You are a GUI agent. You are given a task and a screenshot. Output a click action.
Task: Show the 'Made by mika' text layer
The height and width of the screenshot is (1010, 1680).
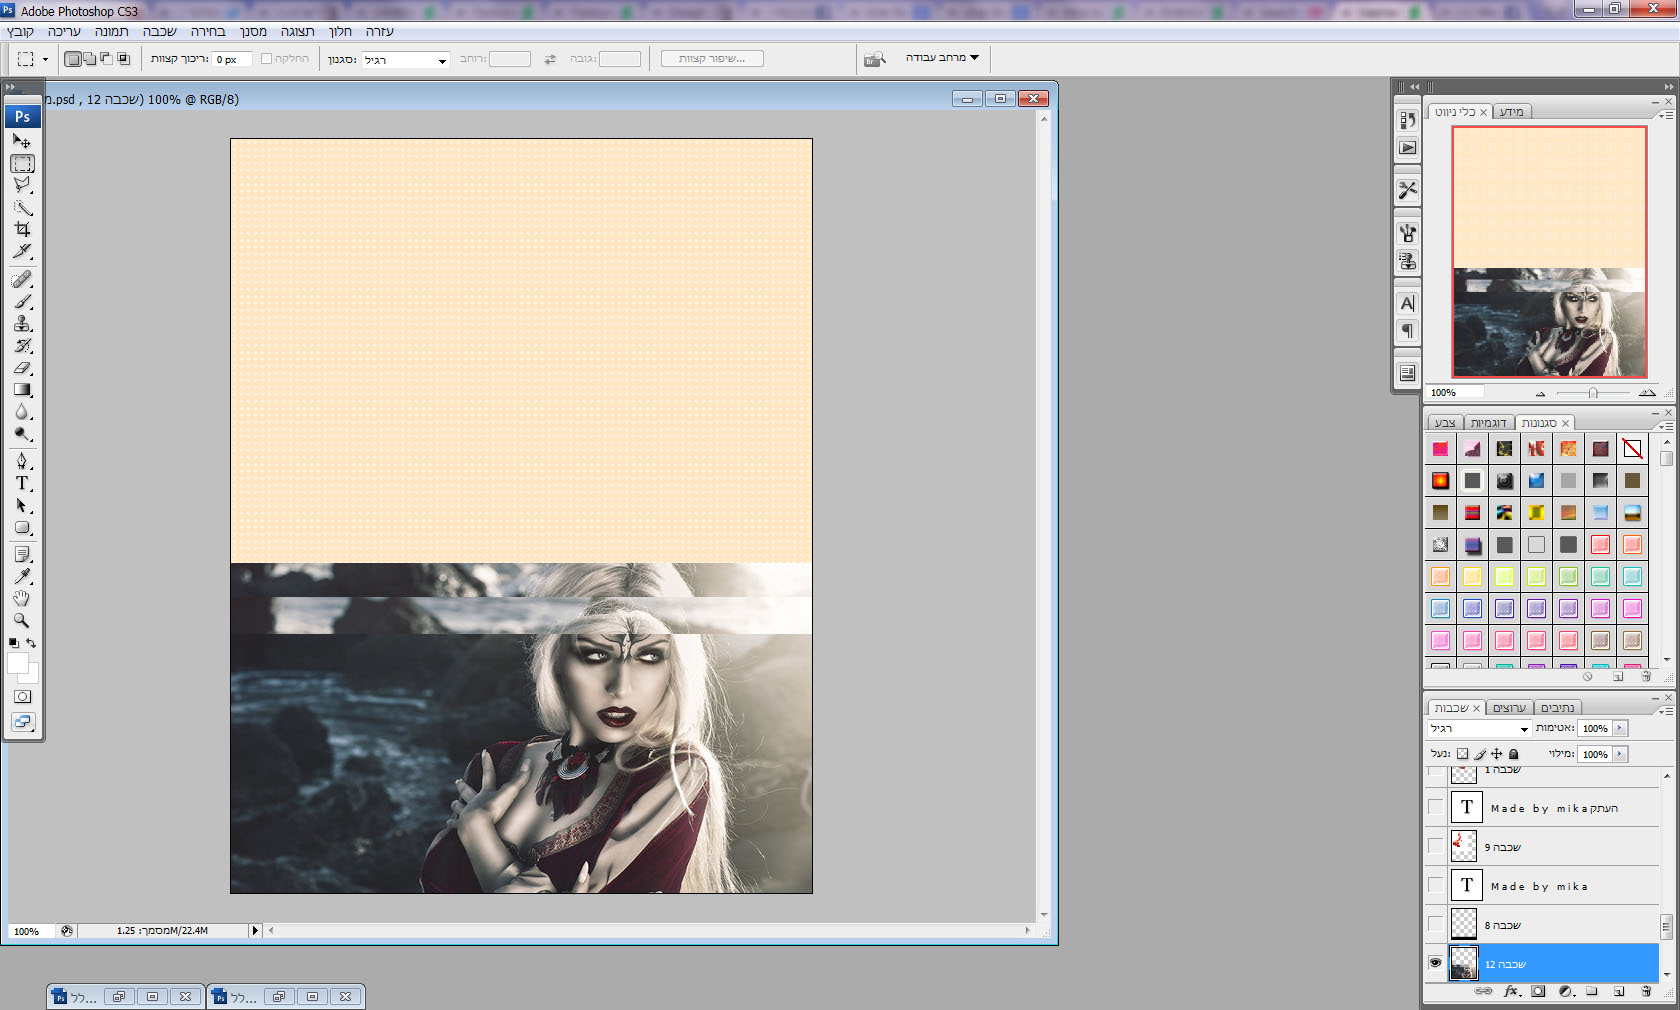click(x=1436, y=886)
